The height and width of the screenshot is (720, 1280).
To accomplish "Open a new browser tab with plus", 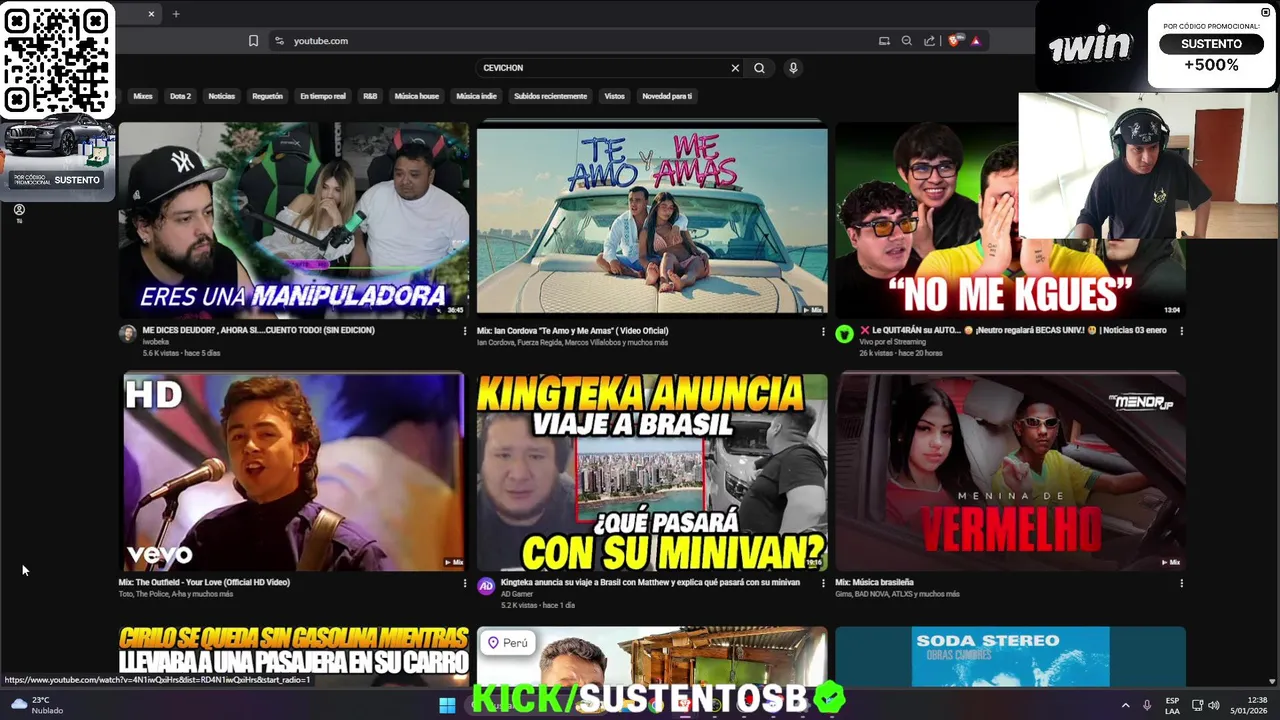I will tap(176, 14).
